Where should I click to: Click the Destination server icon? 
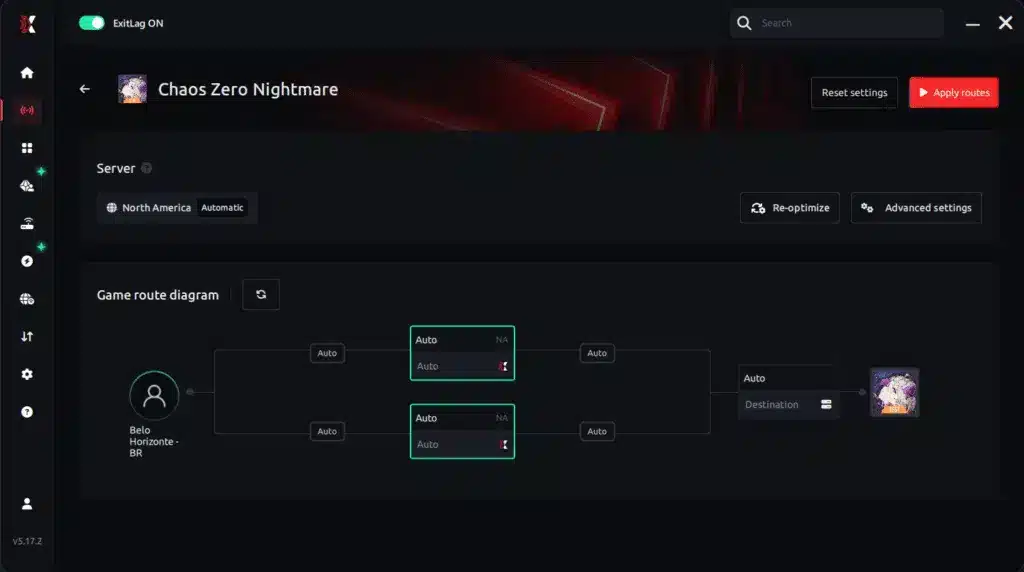point(826,404)
